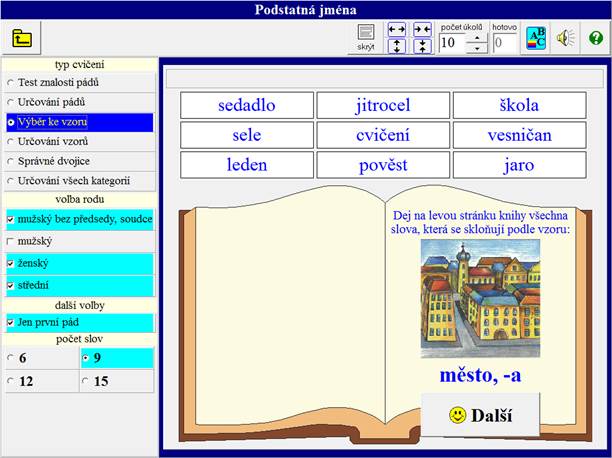
Task: Choose 12 as the word count
Action: [11, 380]
